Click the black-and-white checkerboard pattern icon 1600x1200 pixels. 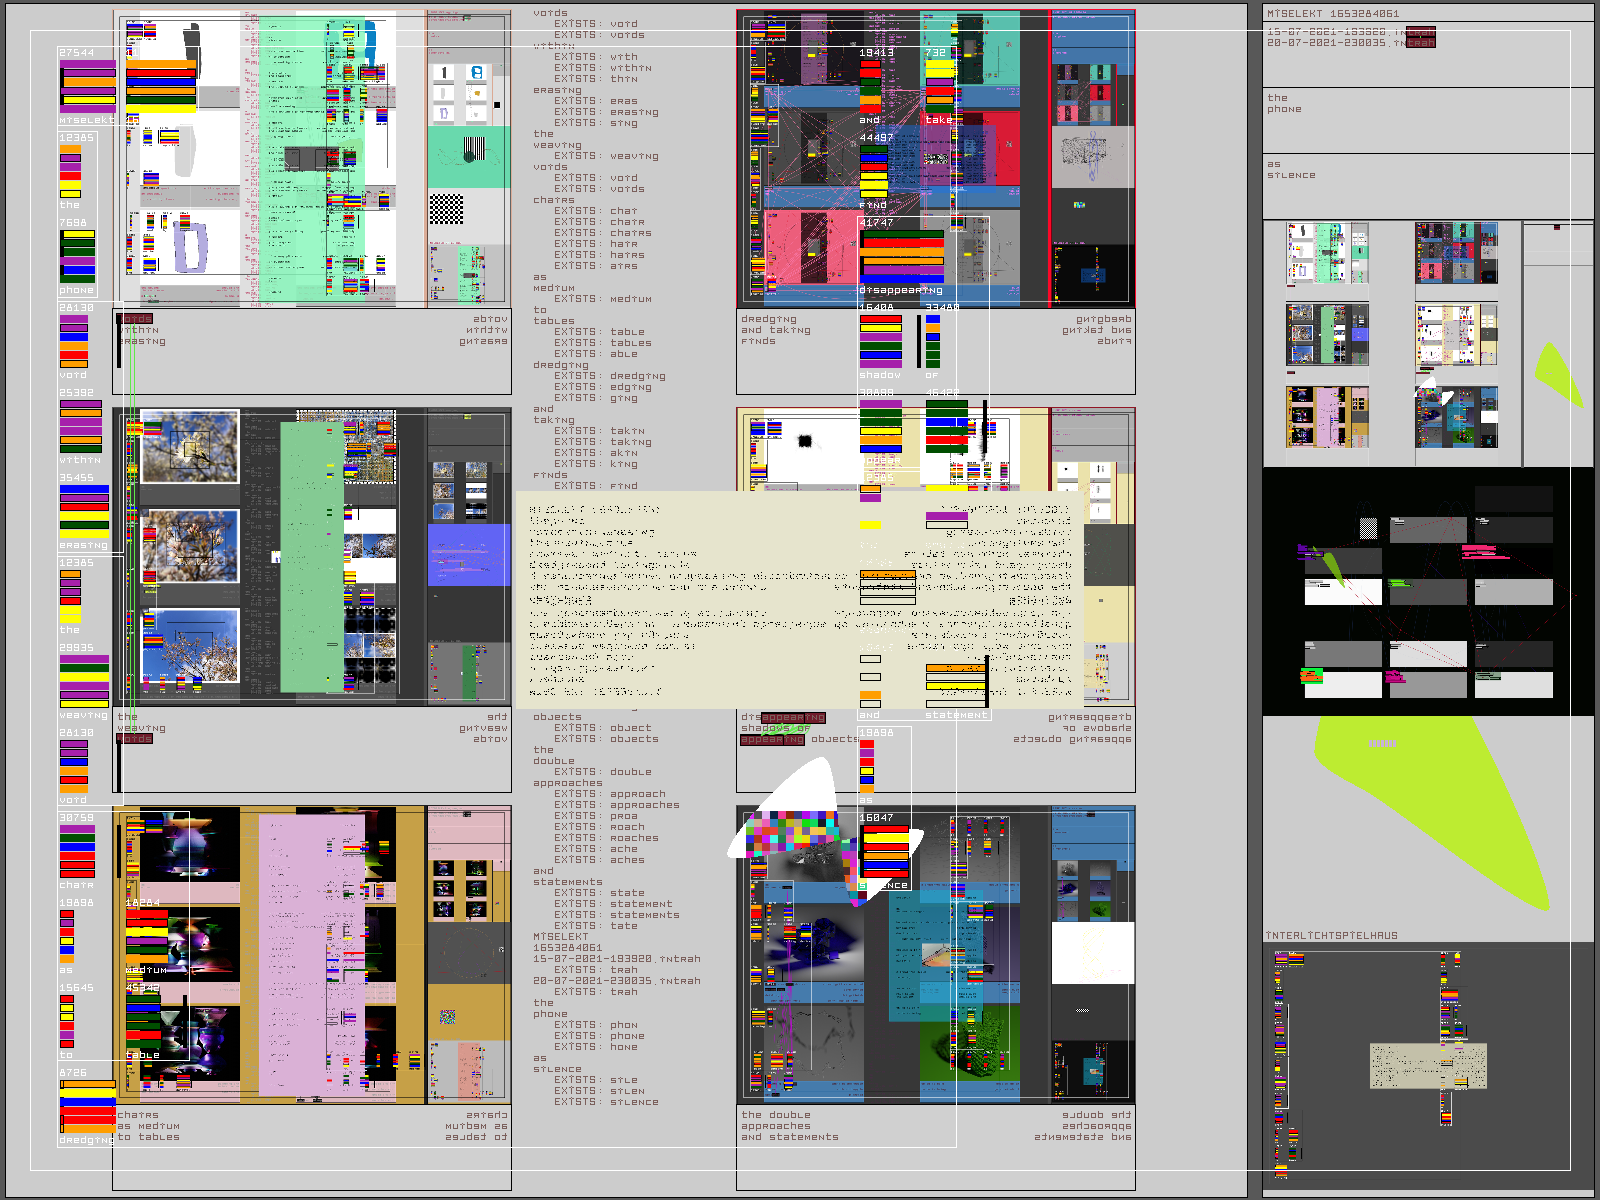[x=446, y=209]
